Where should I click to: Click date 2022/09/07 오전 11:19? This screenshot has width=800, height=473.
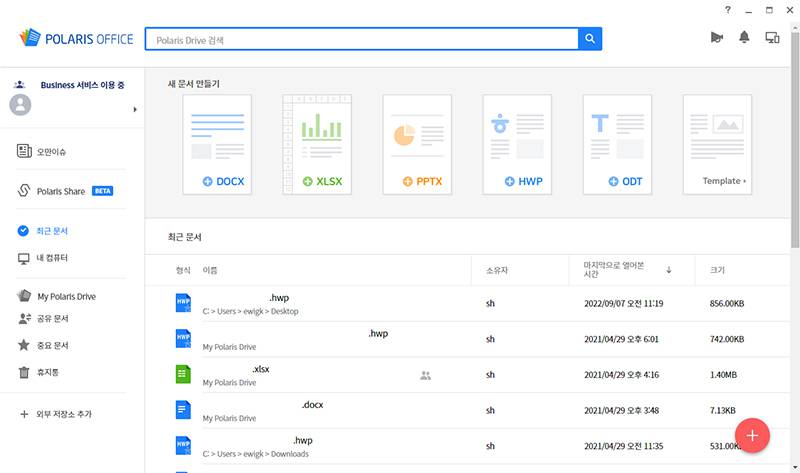click(x=623, y=303)
